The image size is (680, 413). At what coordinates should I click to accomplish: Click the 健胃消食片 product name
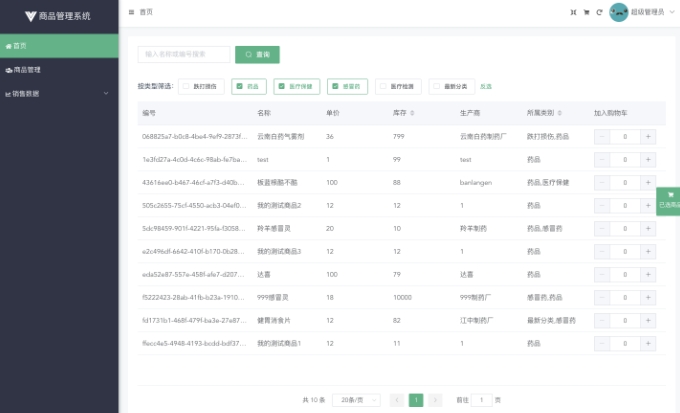coord(274,321)
